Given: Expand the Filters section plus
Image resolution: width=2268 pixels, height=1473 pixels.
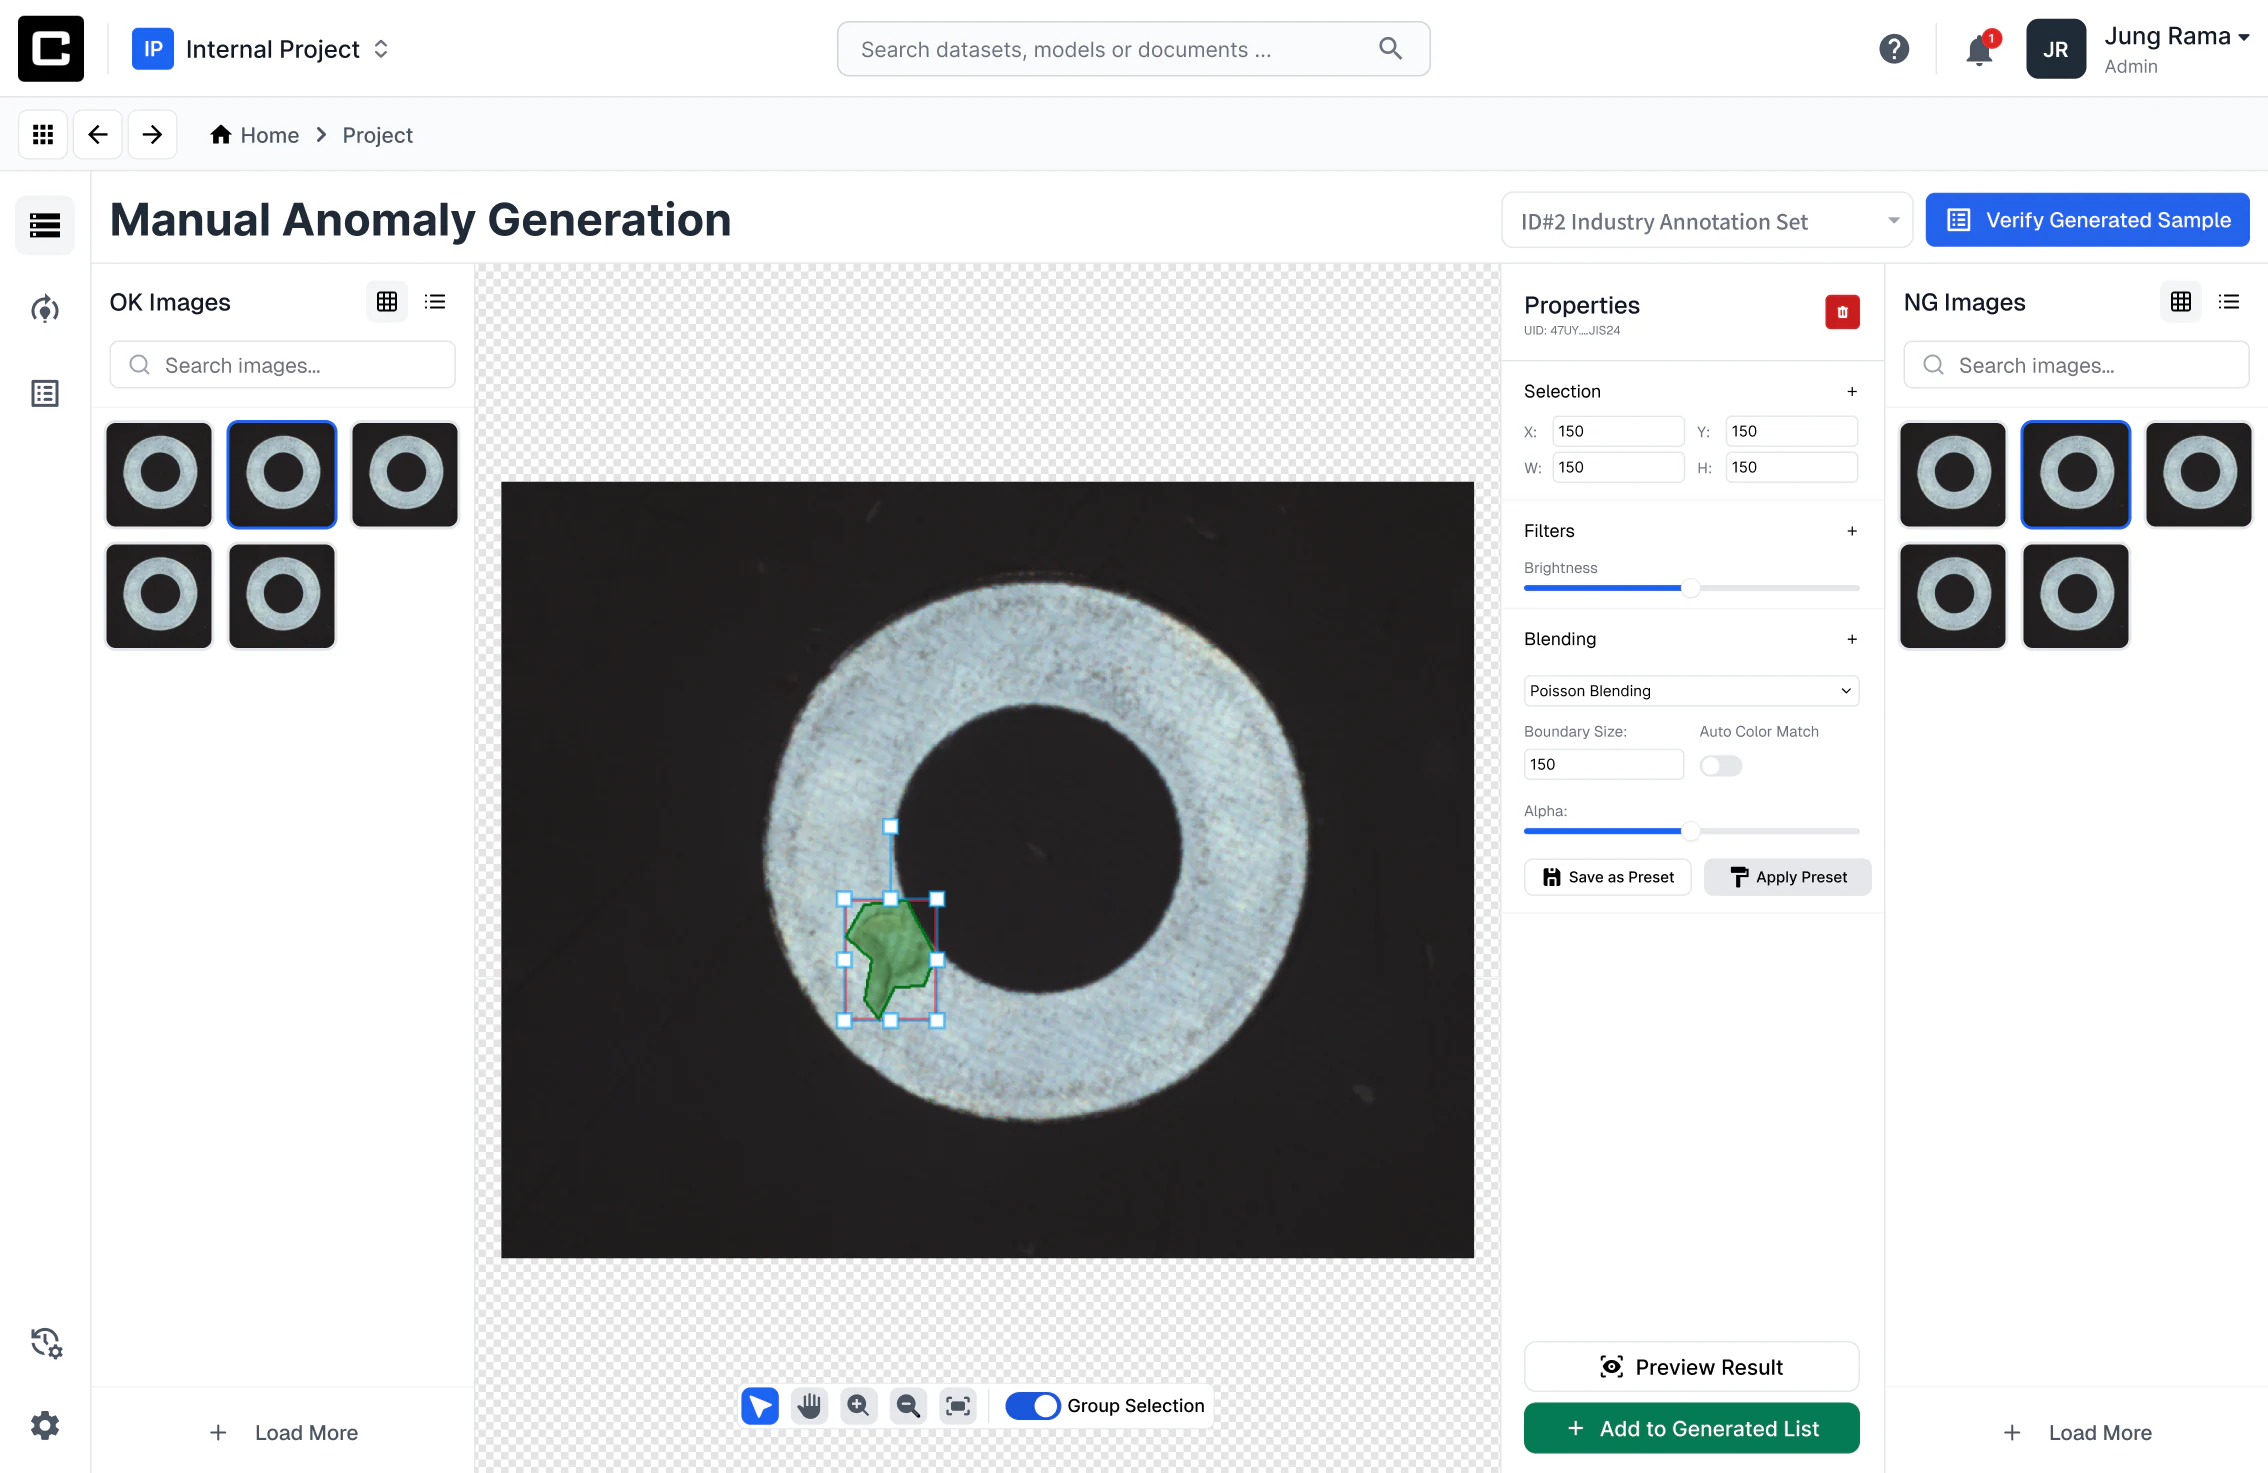Looking at the screenshot, I should (1852, 531).
